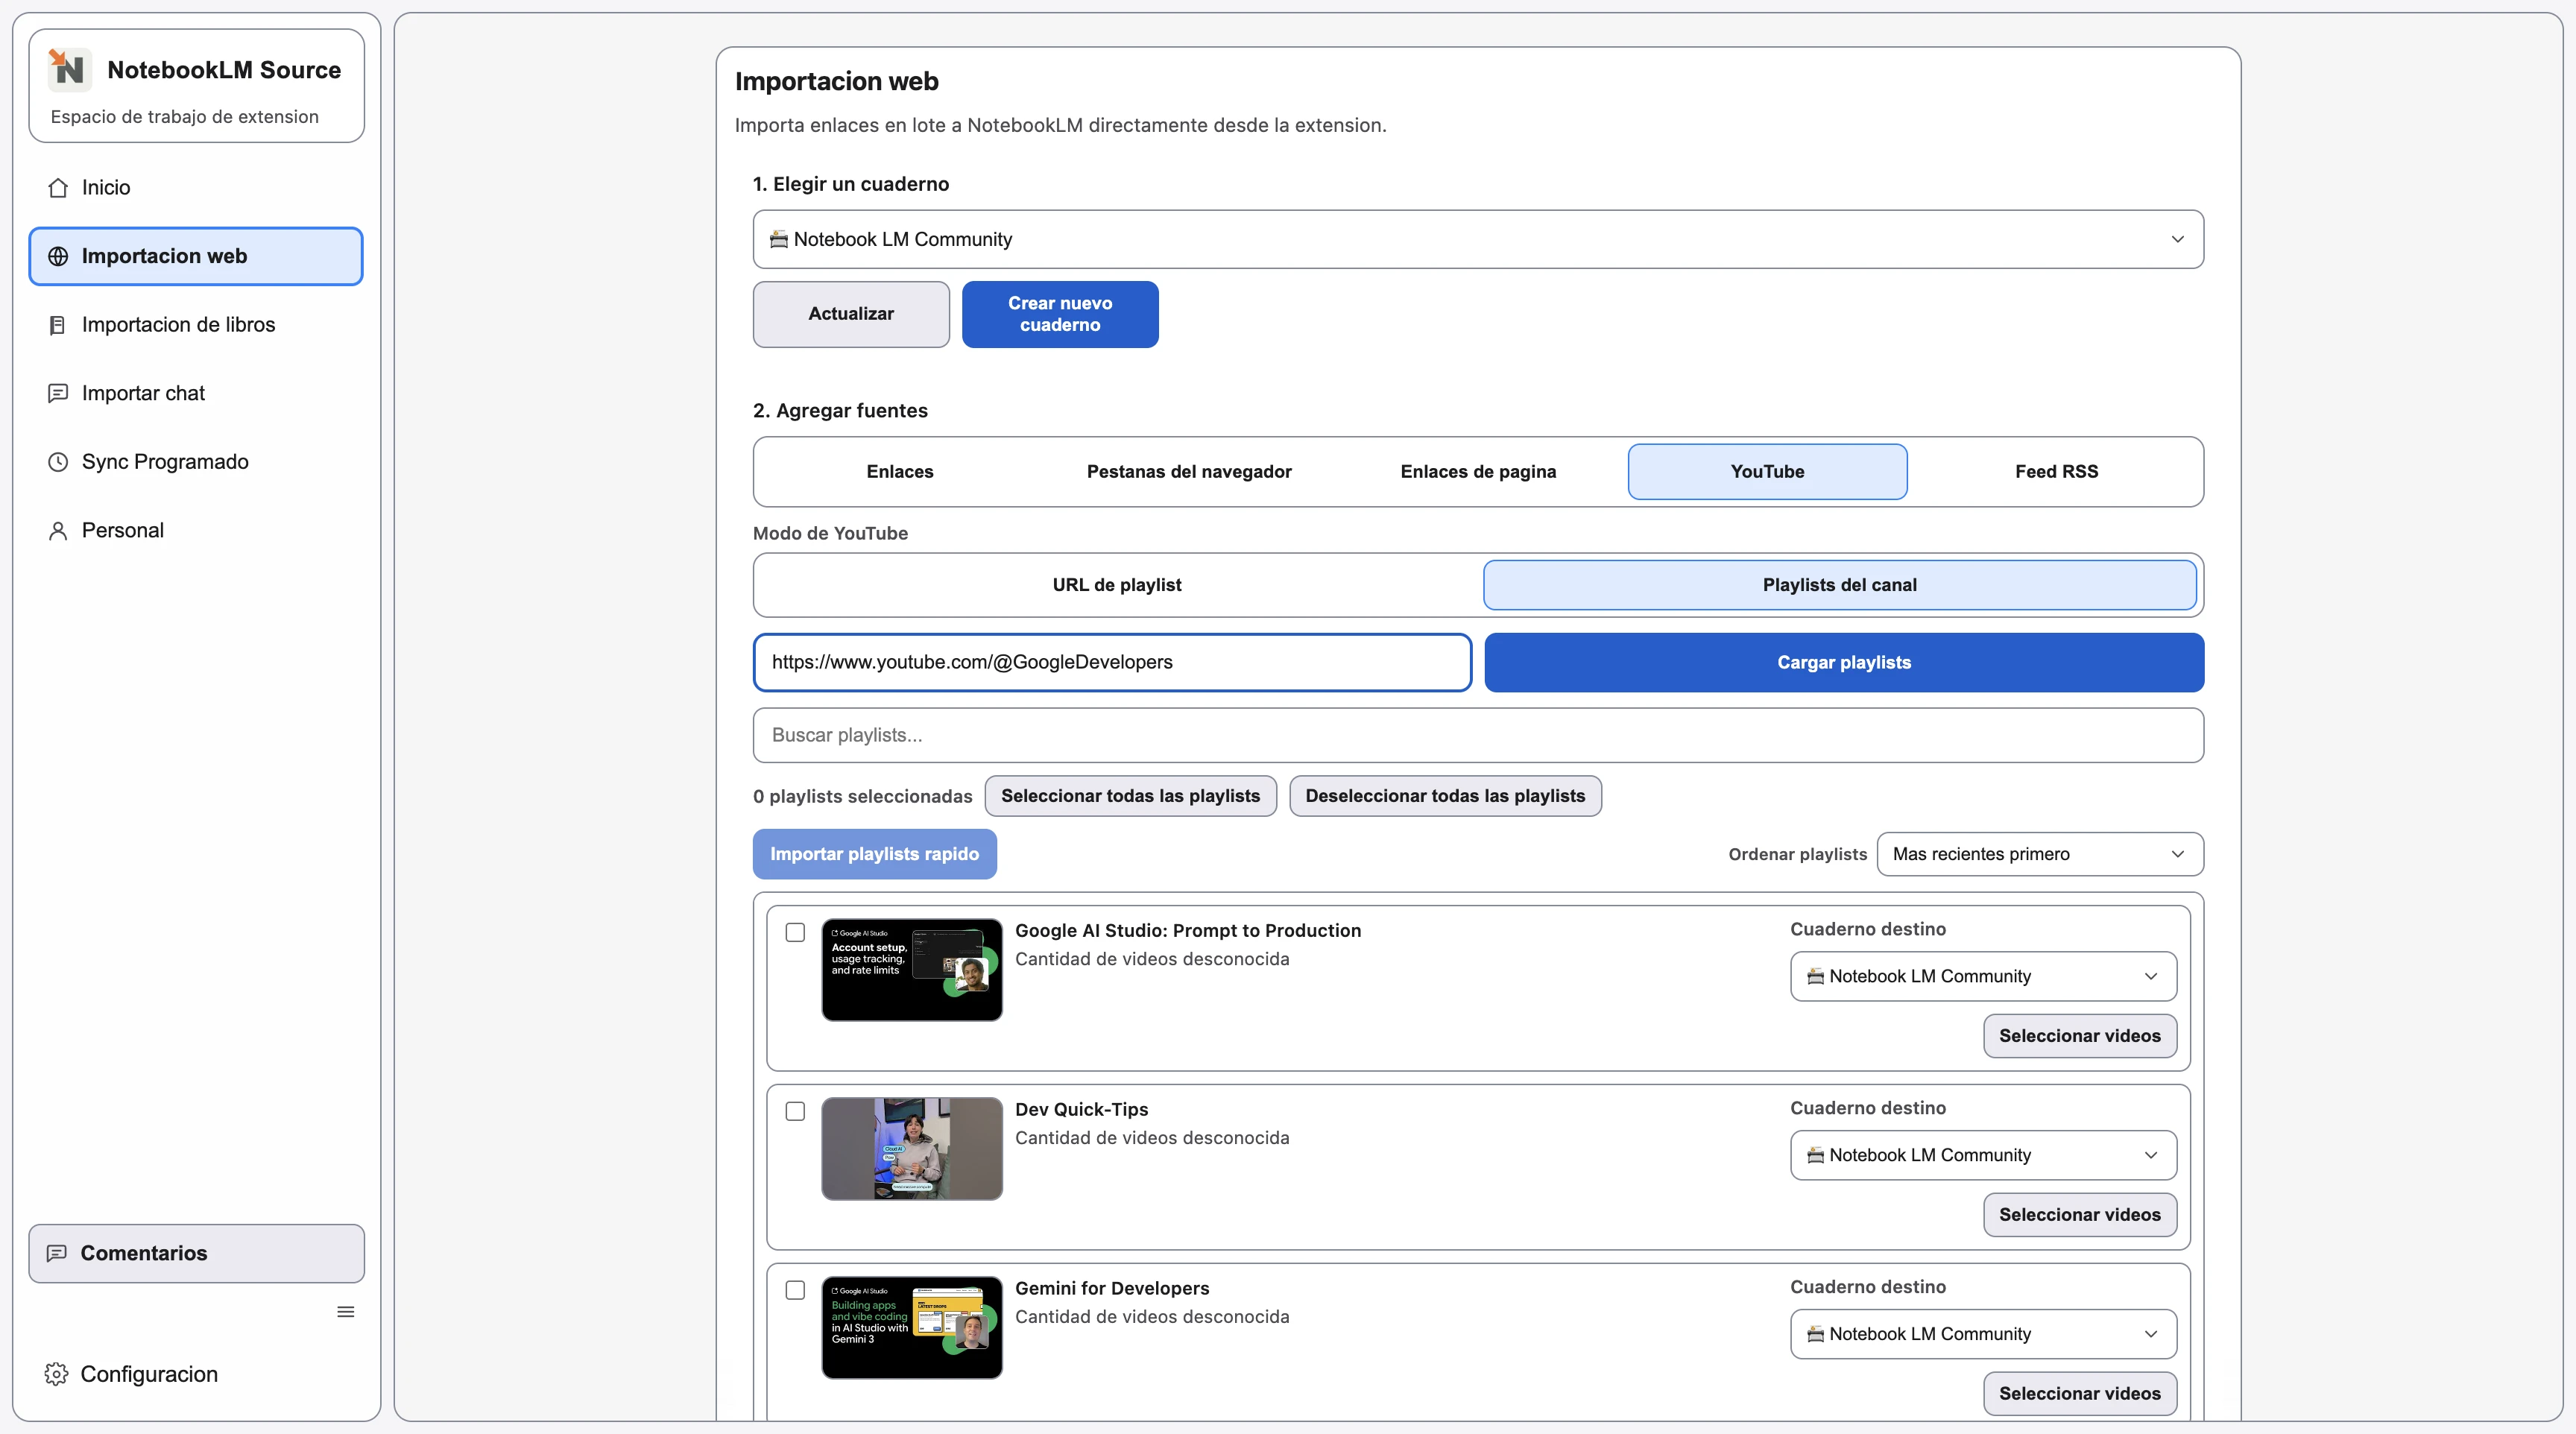Select the Enlaces de pagina tab
Viewport: 2576px width, 1434px height.
(x=1477, y=471)
